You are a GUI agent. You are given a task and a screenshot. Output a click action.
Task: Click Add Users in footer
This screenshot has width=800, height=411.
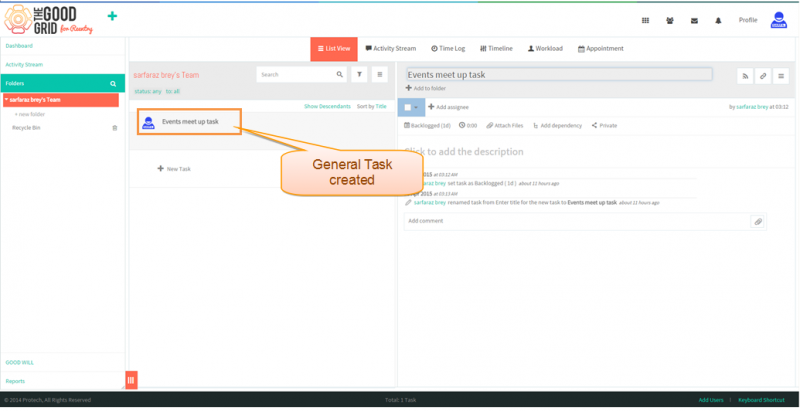711,400
